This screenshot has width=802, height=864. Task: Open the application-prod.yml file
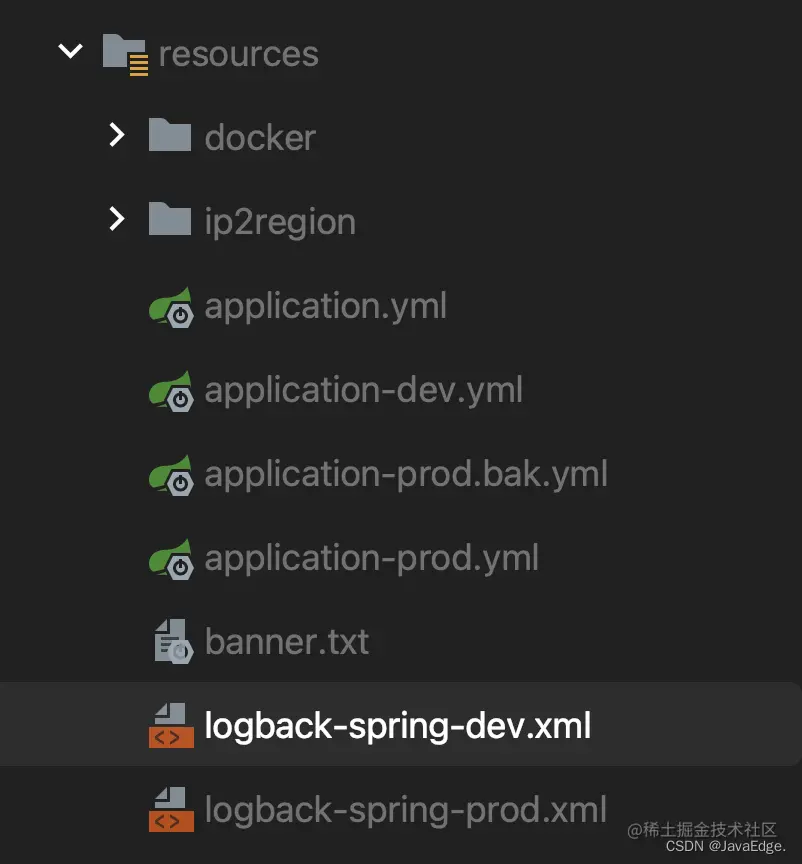[x=372, y=558]
